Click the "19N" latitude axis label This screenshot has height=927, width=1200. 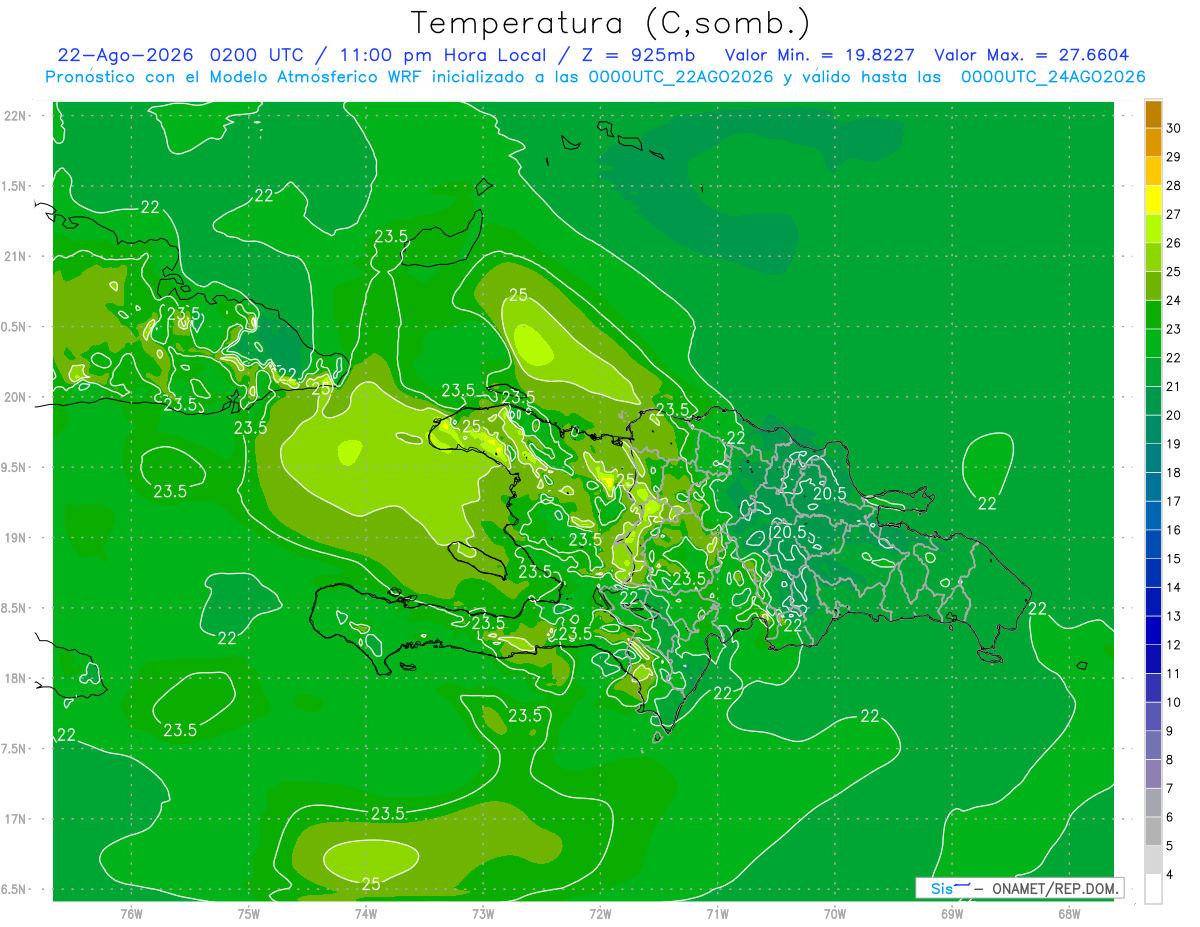click(x=15, y=537)
